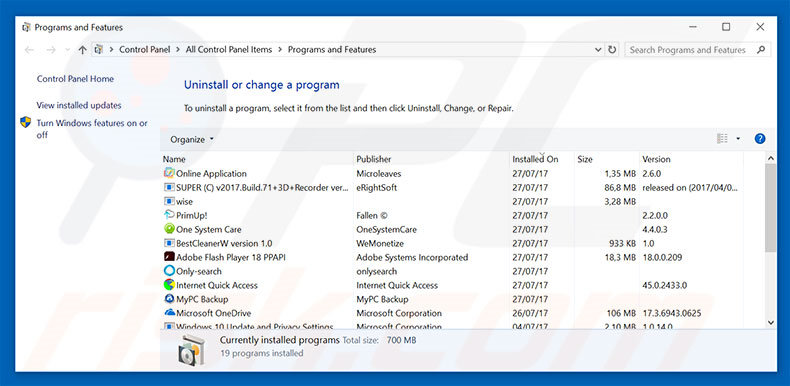Screen dimensions: 790x386
Task: Click the Internet Quick Access icon
Action: click(x=169, y=285)
